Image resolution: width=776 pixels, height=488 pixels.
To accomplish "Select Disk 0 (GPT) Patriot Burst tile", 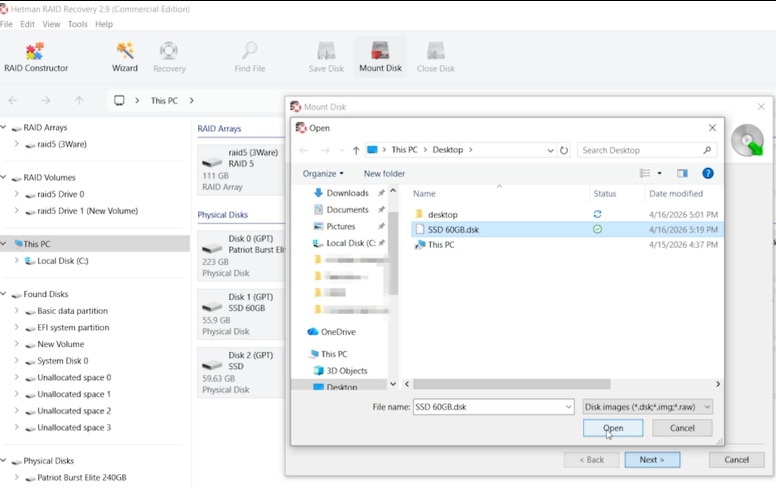I will tap(241, 255).
